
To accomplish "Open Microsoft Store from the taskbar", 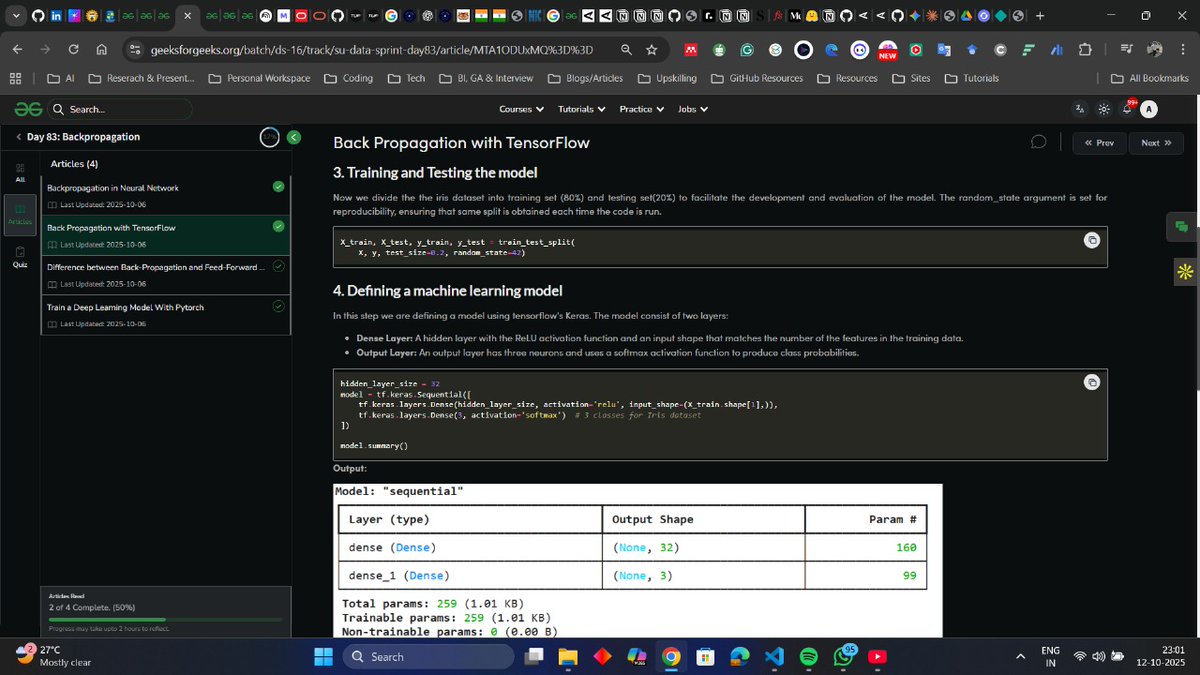I will [705, 656].
